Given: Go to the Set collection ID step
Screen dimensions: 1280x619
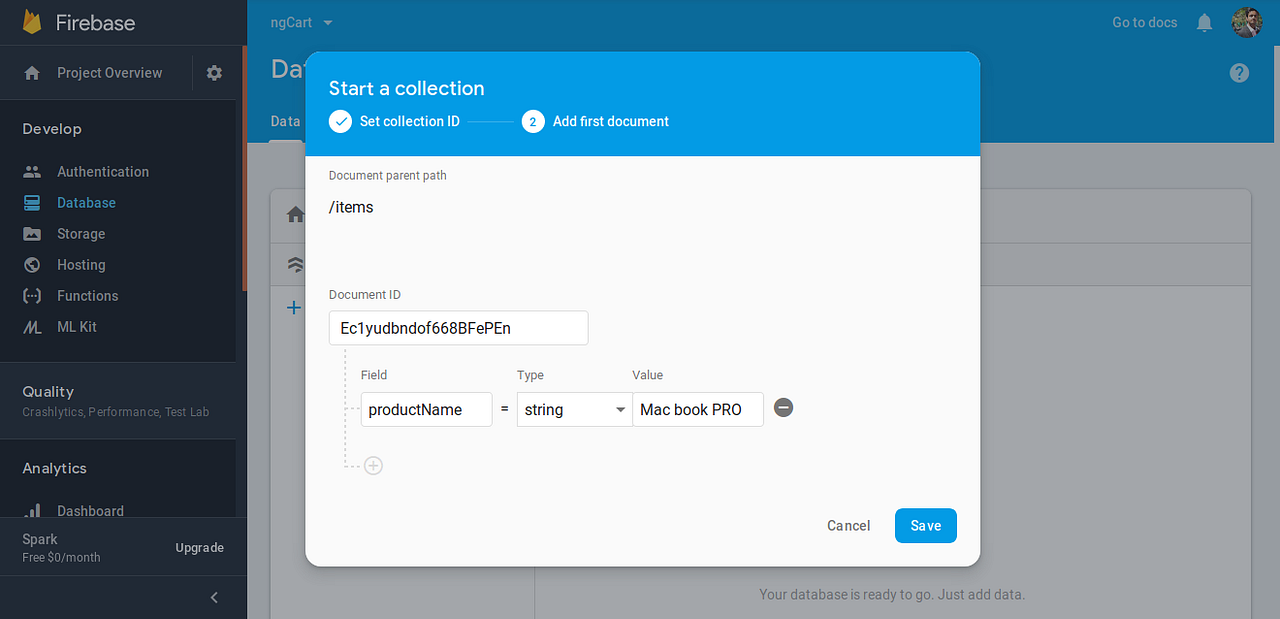Looking at the screenshot, I should pos(395,121).
